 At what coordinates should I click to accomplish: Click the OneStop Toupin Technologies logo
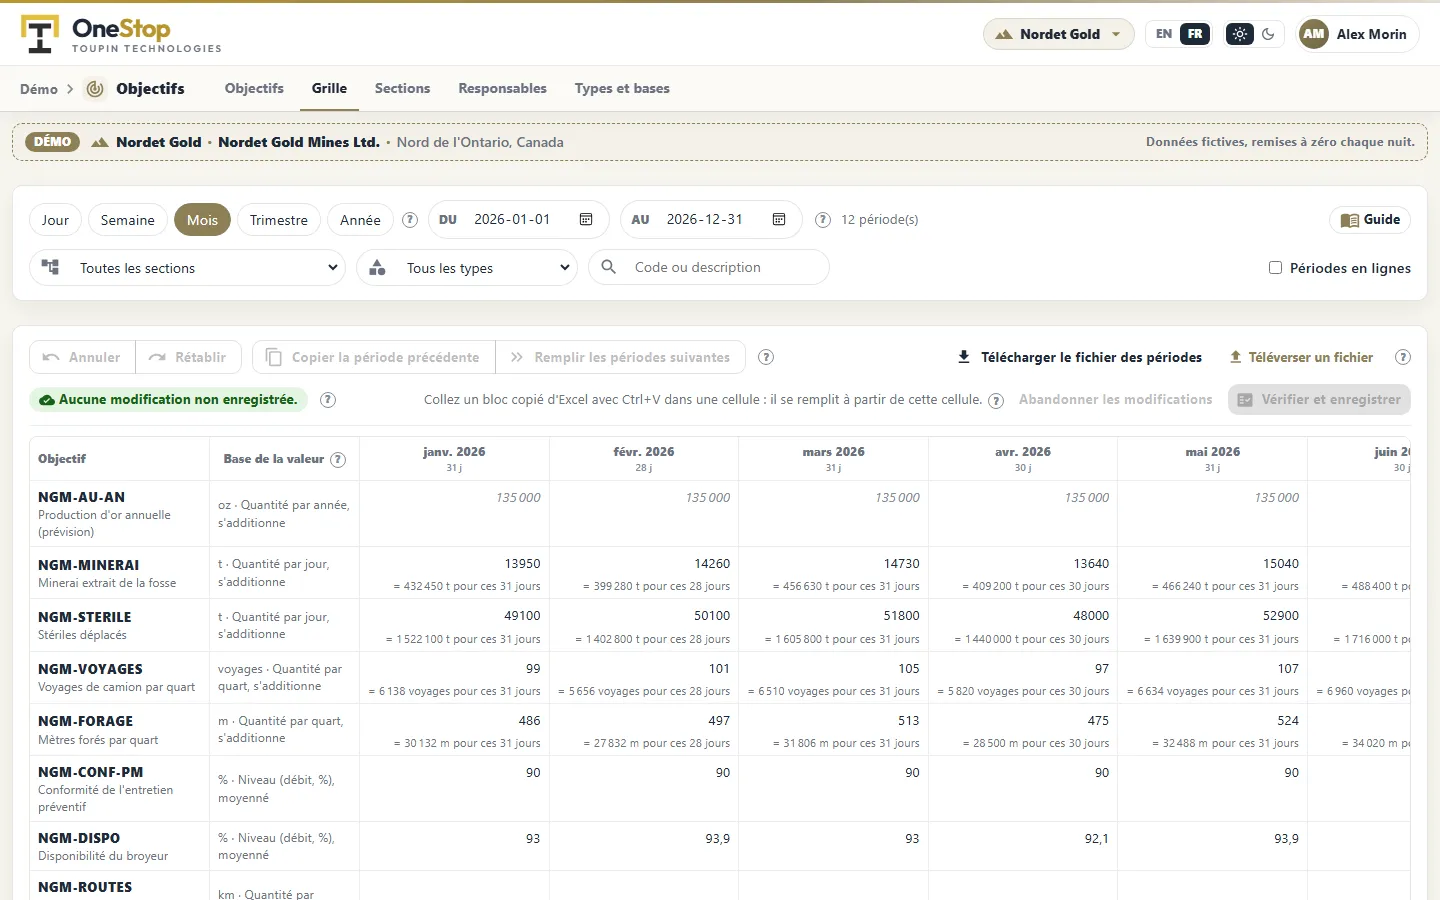coord(121,35)
